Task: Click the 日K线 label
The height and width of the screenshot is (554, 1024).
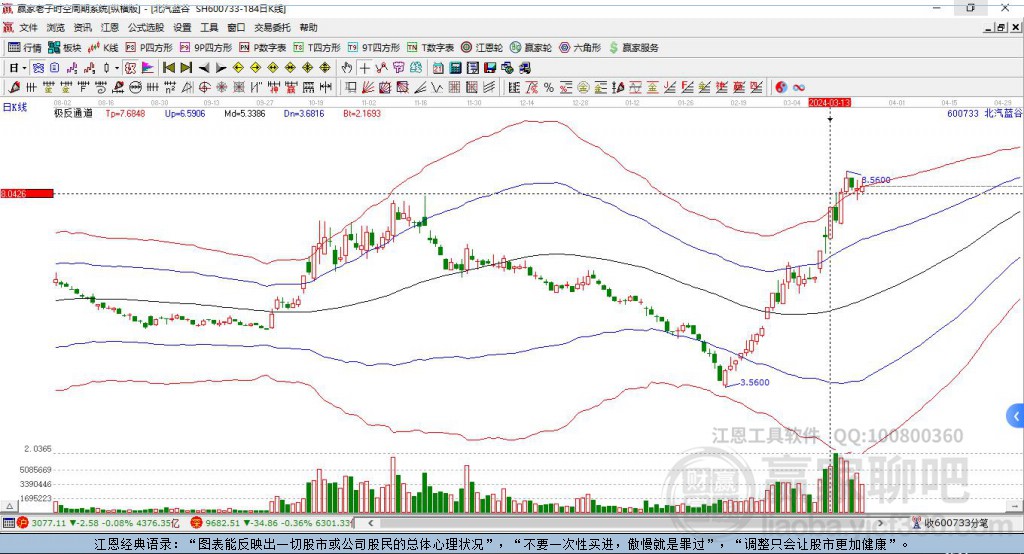Action: (x=14, y=107)
